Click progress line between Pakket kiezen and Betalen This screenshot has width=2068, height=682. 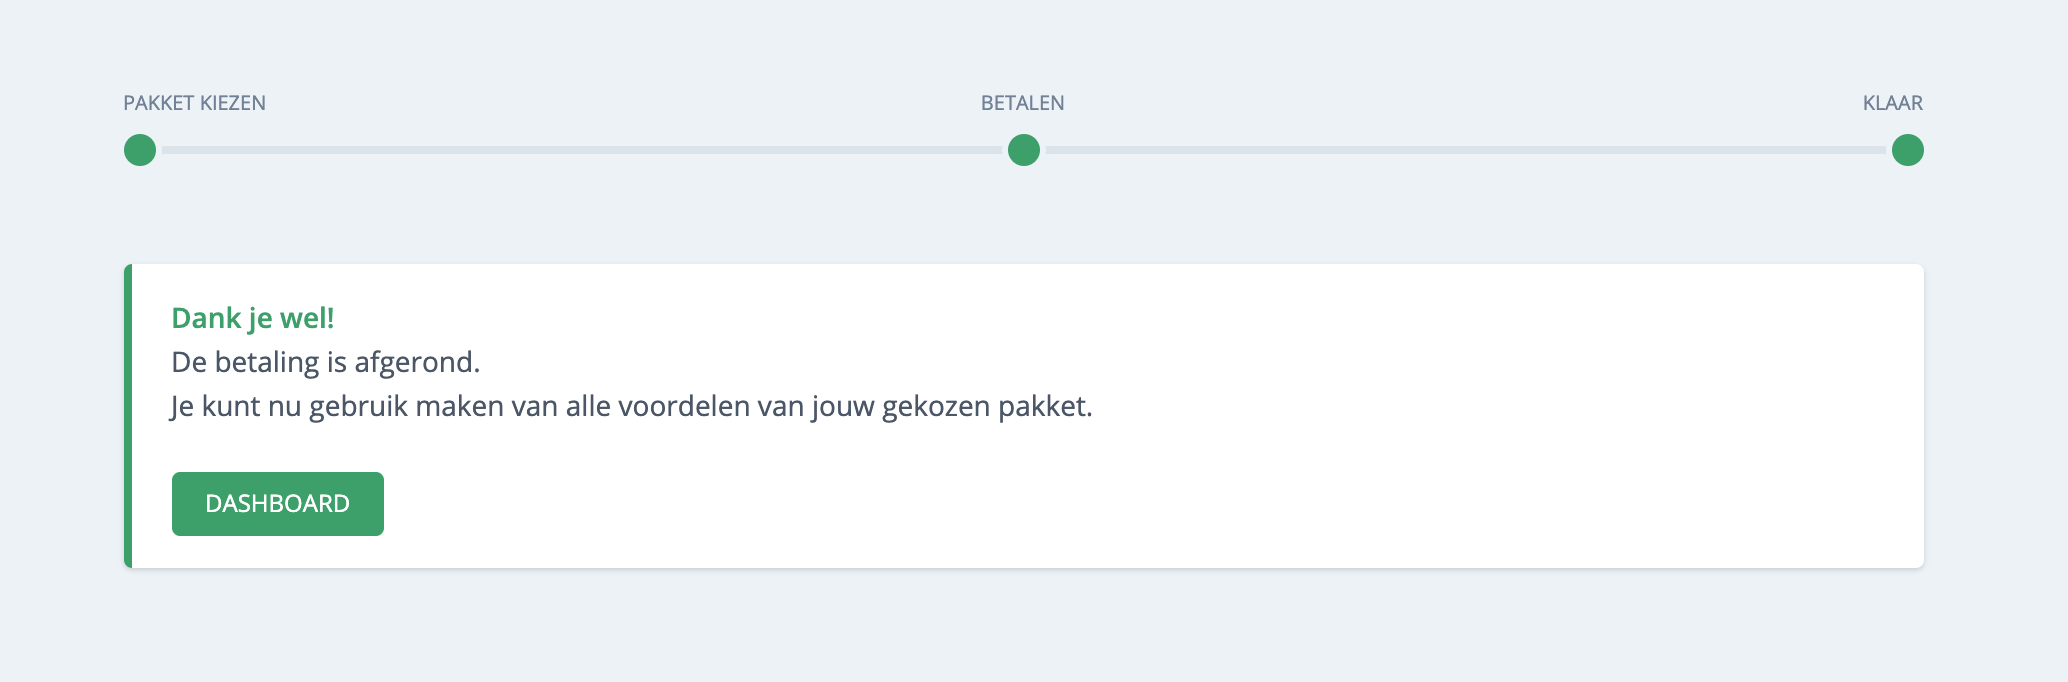click(580, 150)
